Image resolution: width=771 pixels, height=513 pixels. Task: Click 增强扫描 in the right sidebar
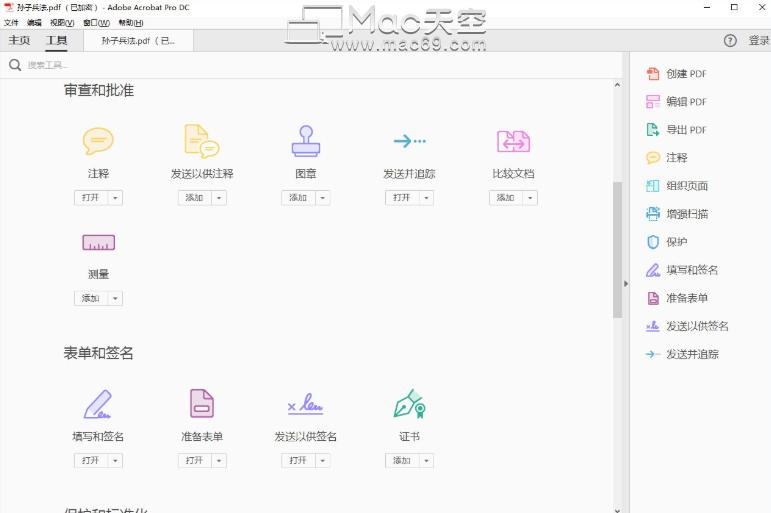677,214
